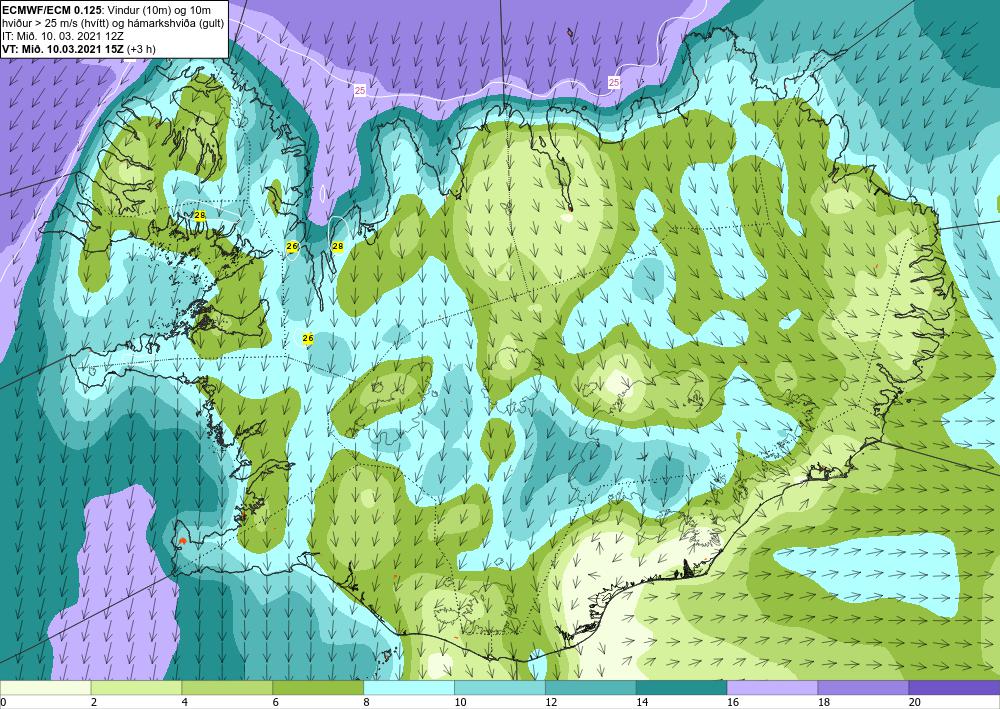Click the legend scale value '20'
The image size is (1000, 709).
tap(915, 703)
